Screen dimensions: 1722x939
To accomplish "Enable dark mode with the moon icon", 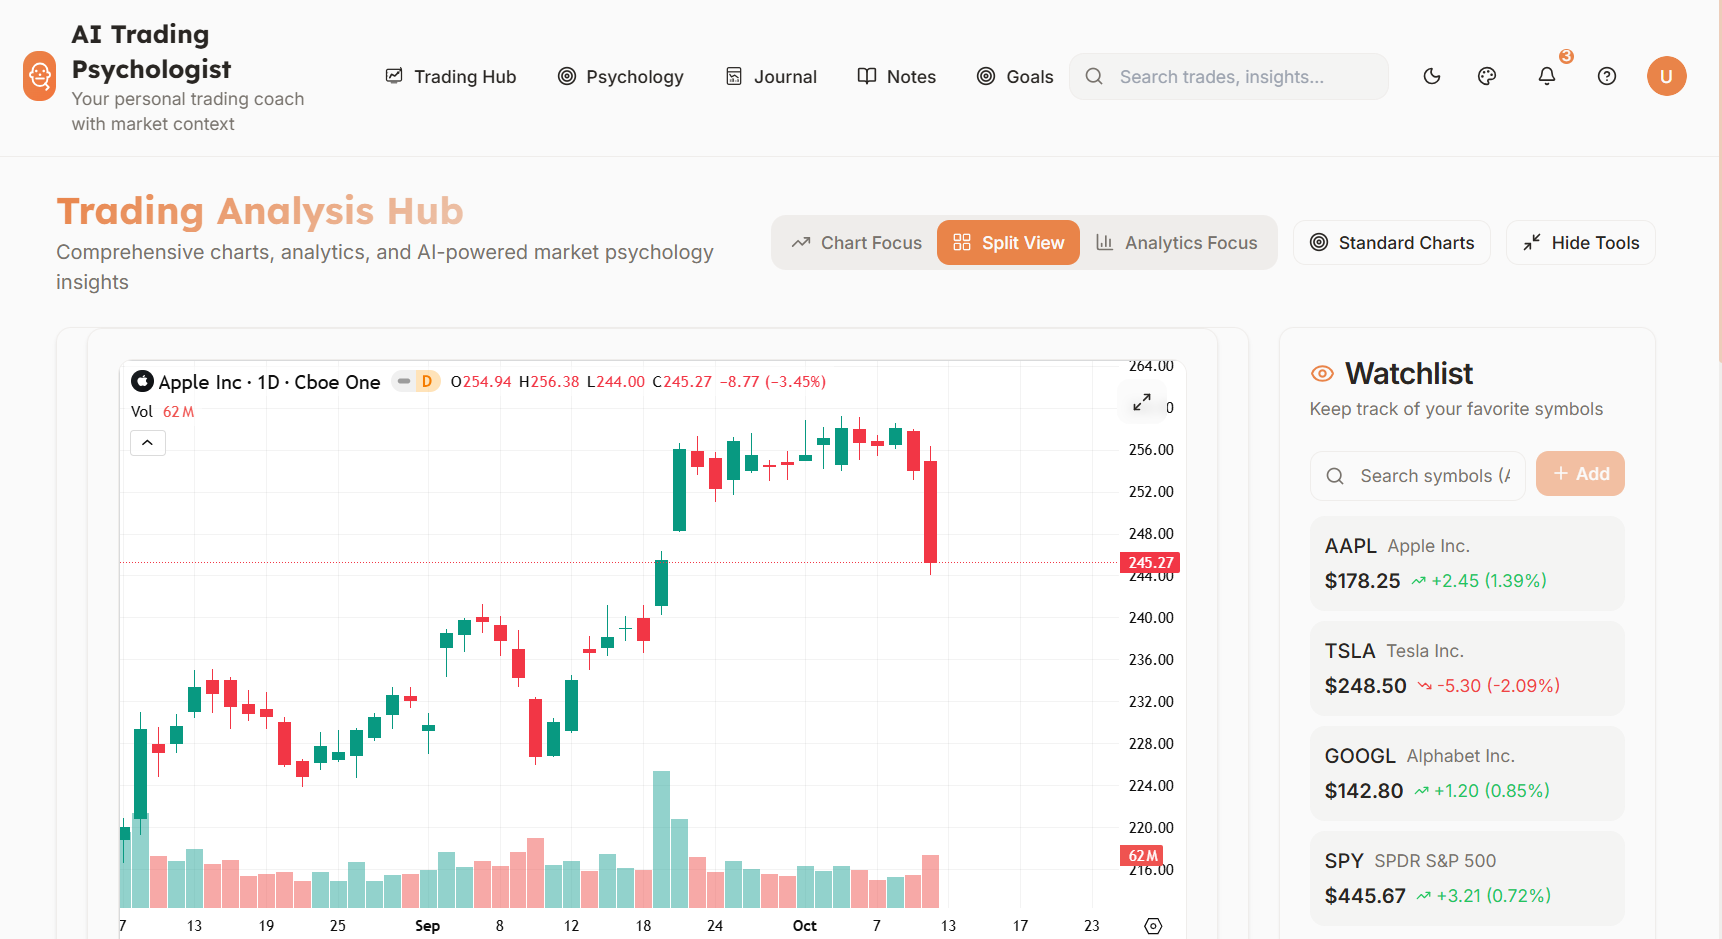I will (x=1431, y=76).
